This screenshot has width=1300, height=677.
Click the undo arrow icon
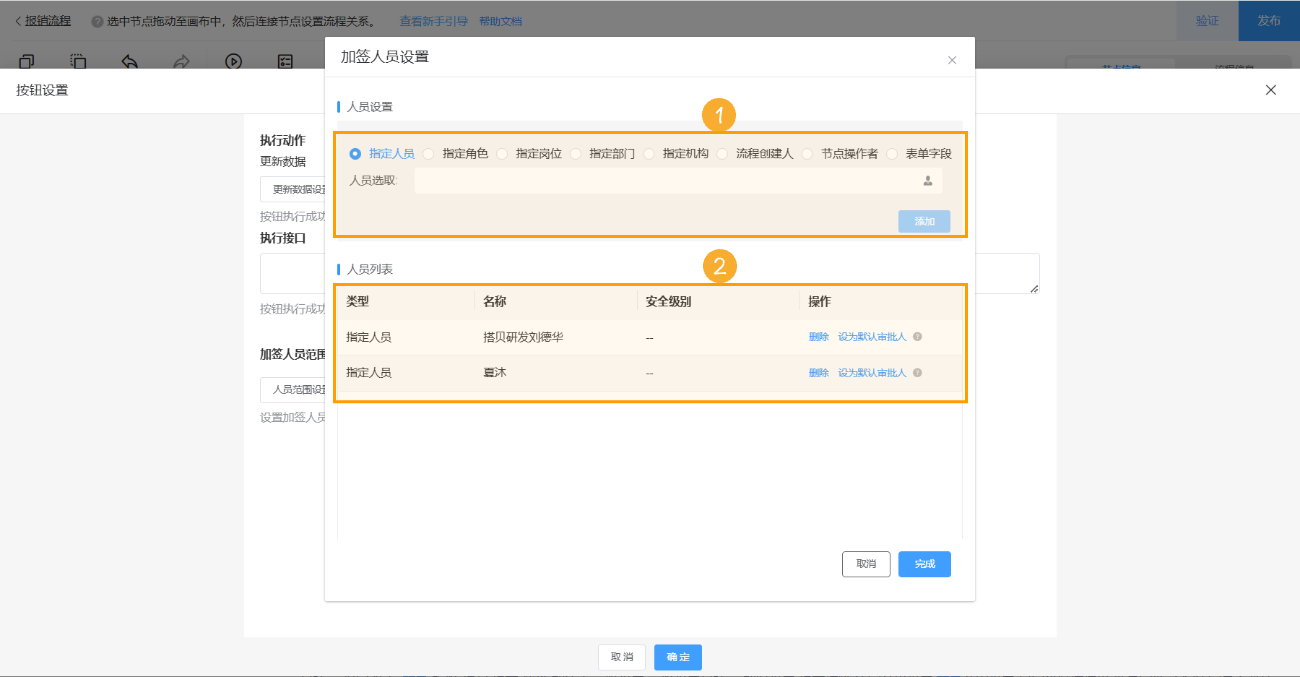click(130, 61)
